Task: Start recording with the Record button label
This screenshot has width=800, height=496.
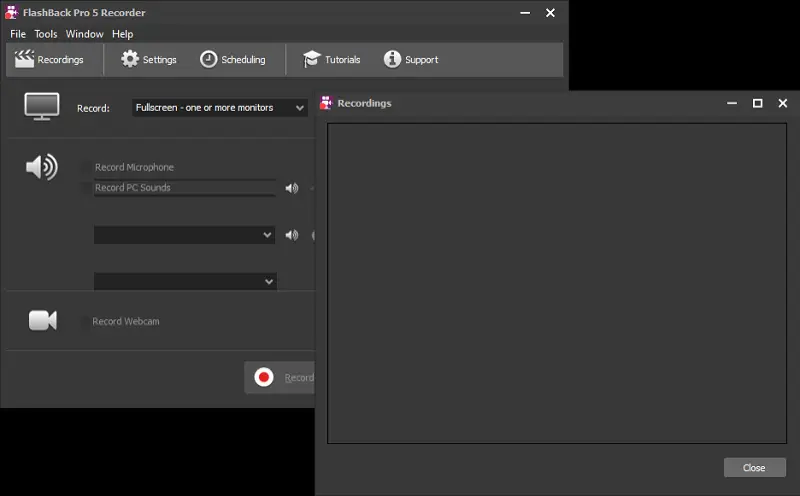Action: pyautogui.click(x=299, y=378)
